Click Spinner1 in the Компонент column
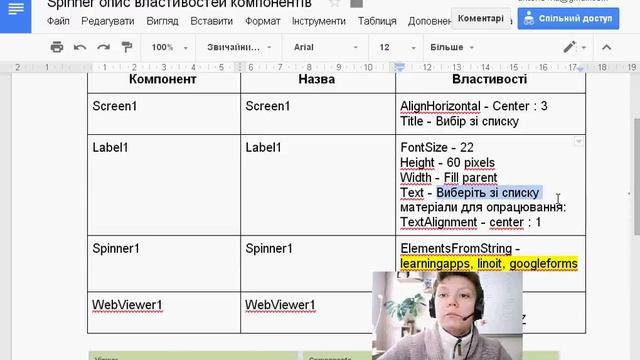The image size is (640, 360). [x=116, y=248]
